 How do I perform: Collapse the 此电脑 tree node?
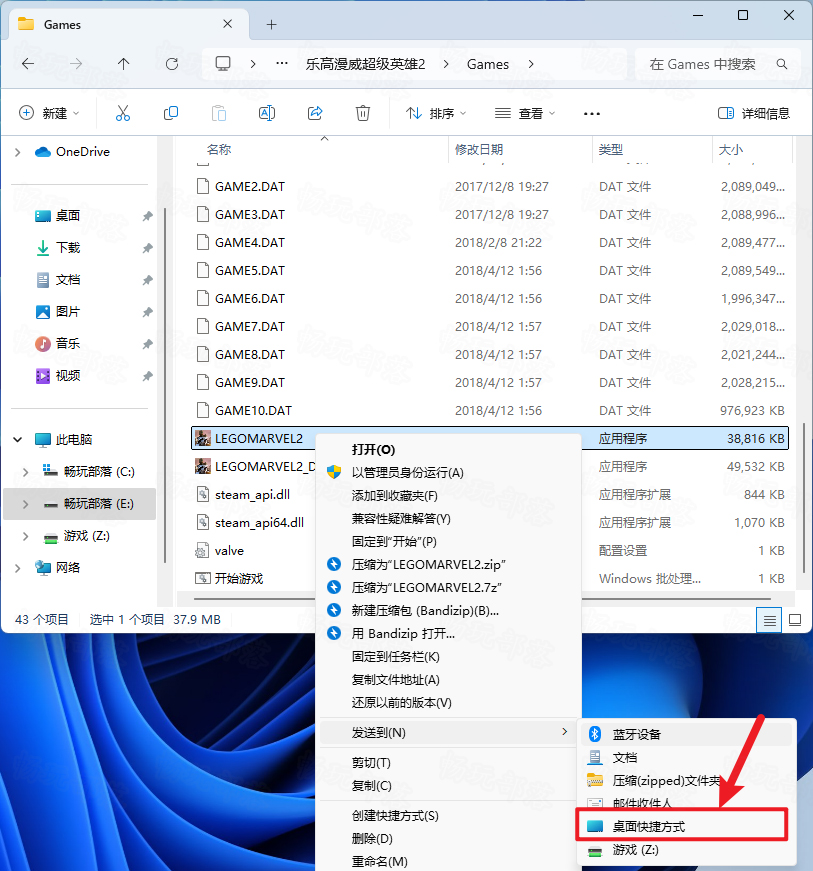click(18, 440)
